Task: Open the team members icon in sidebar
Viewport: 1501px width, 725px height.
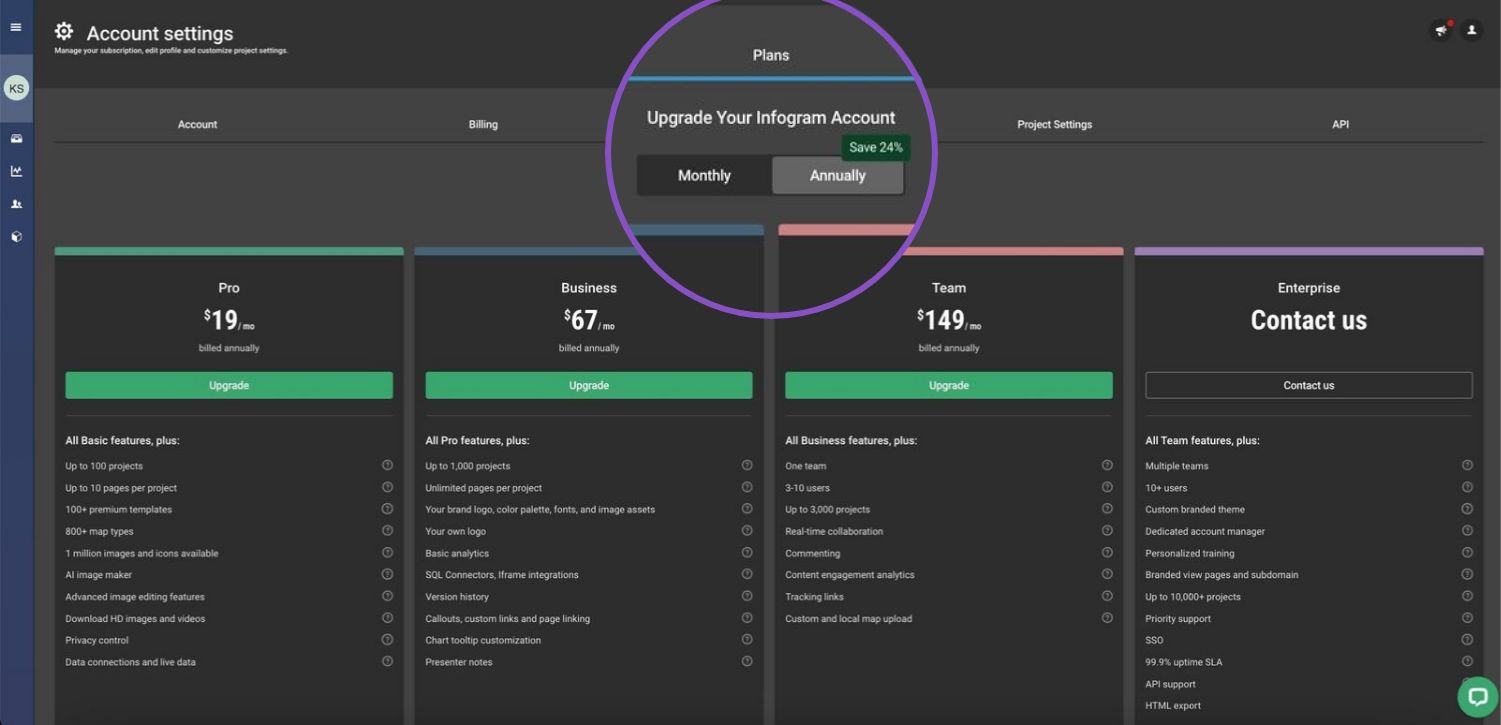Action: 16,204
